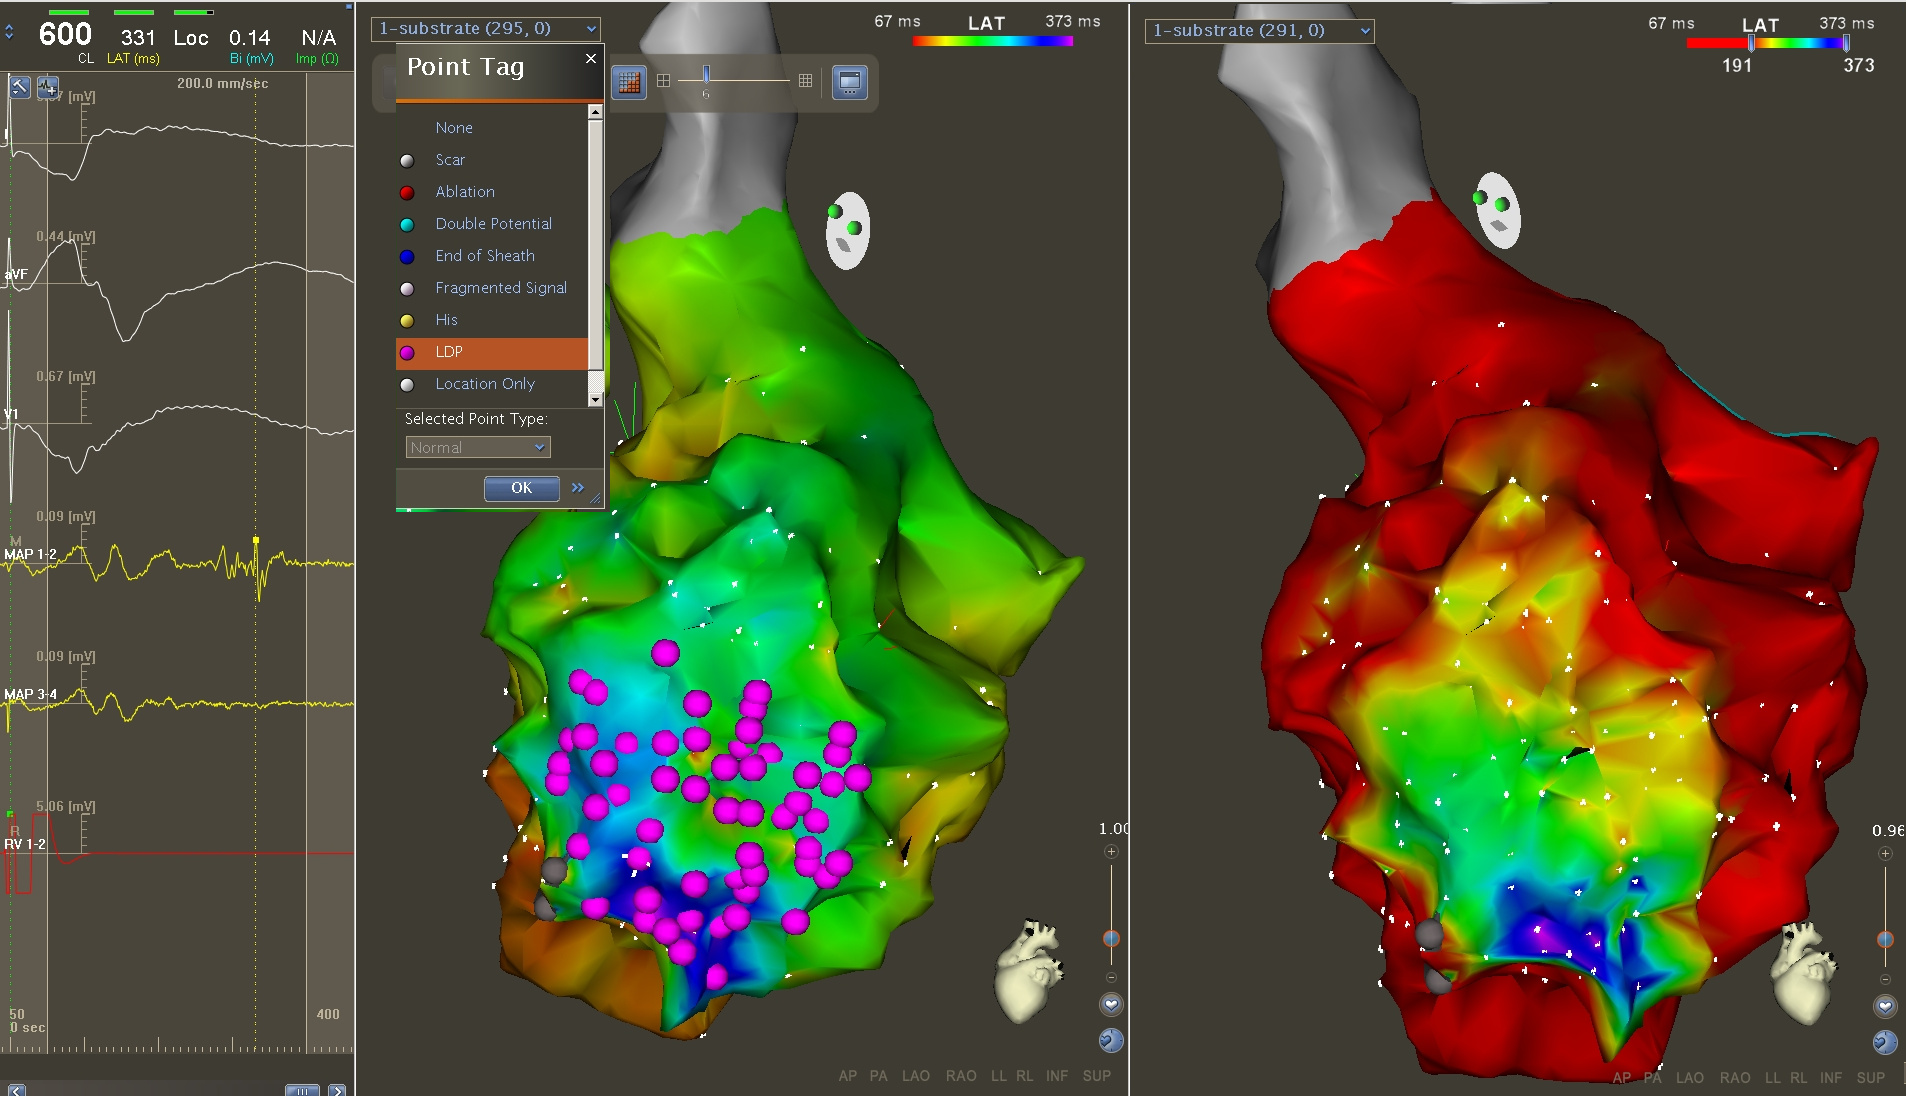Click the right map LAT upper threshold slider handle
Image resolution: width=1906 pixels, height=1096 pixels.
point(1846,43)
